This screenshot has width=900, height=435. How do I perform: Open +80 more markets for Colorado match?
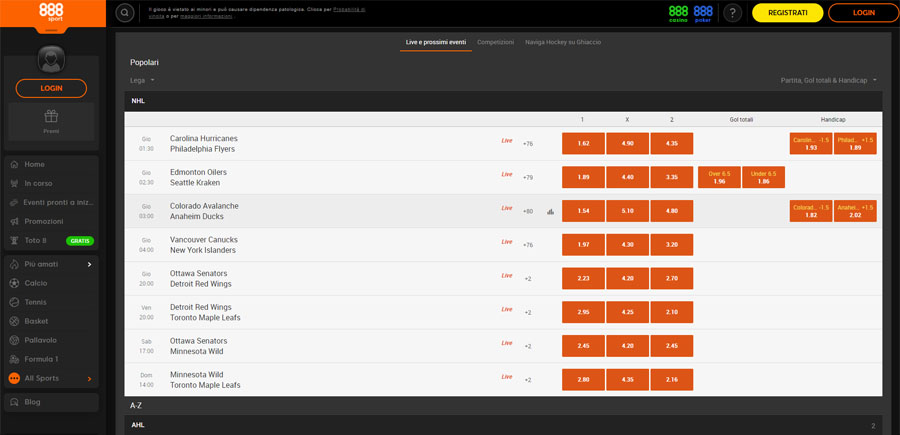click(527, 211)
